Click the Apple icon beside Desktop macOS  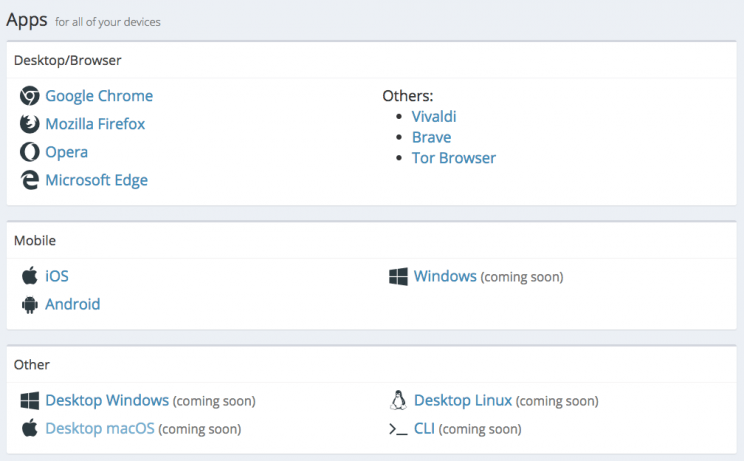(29, 429)
